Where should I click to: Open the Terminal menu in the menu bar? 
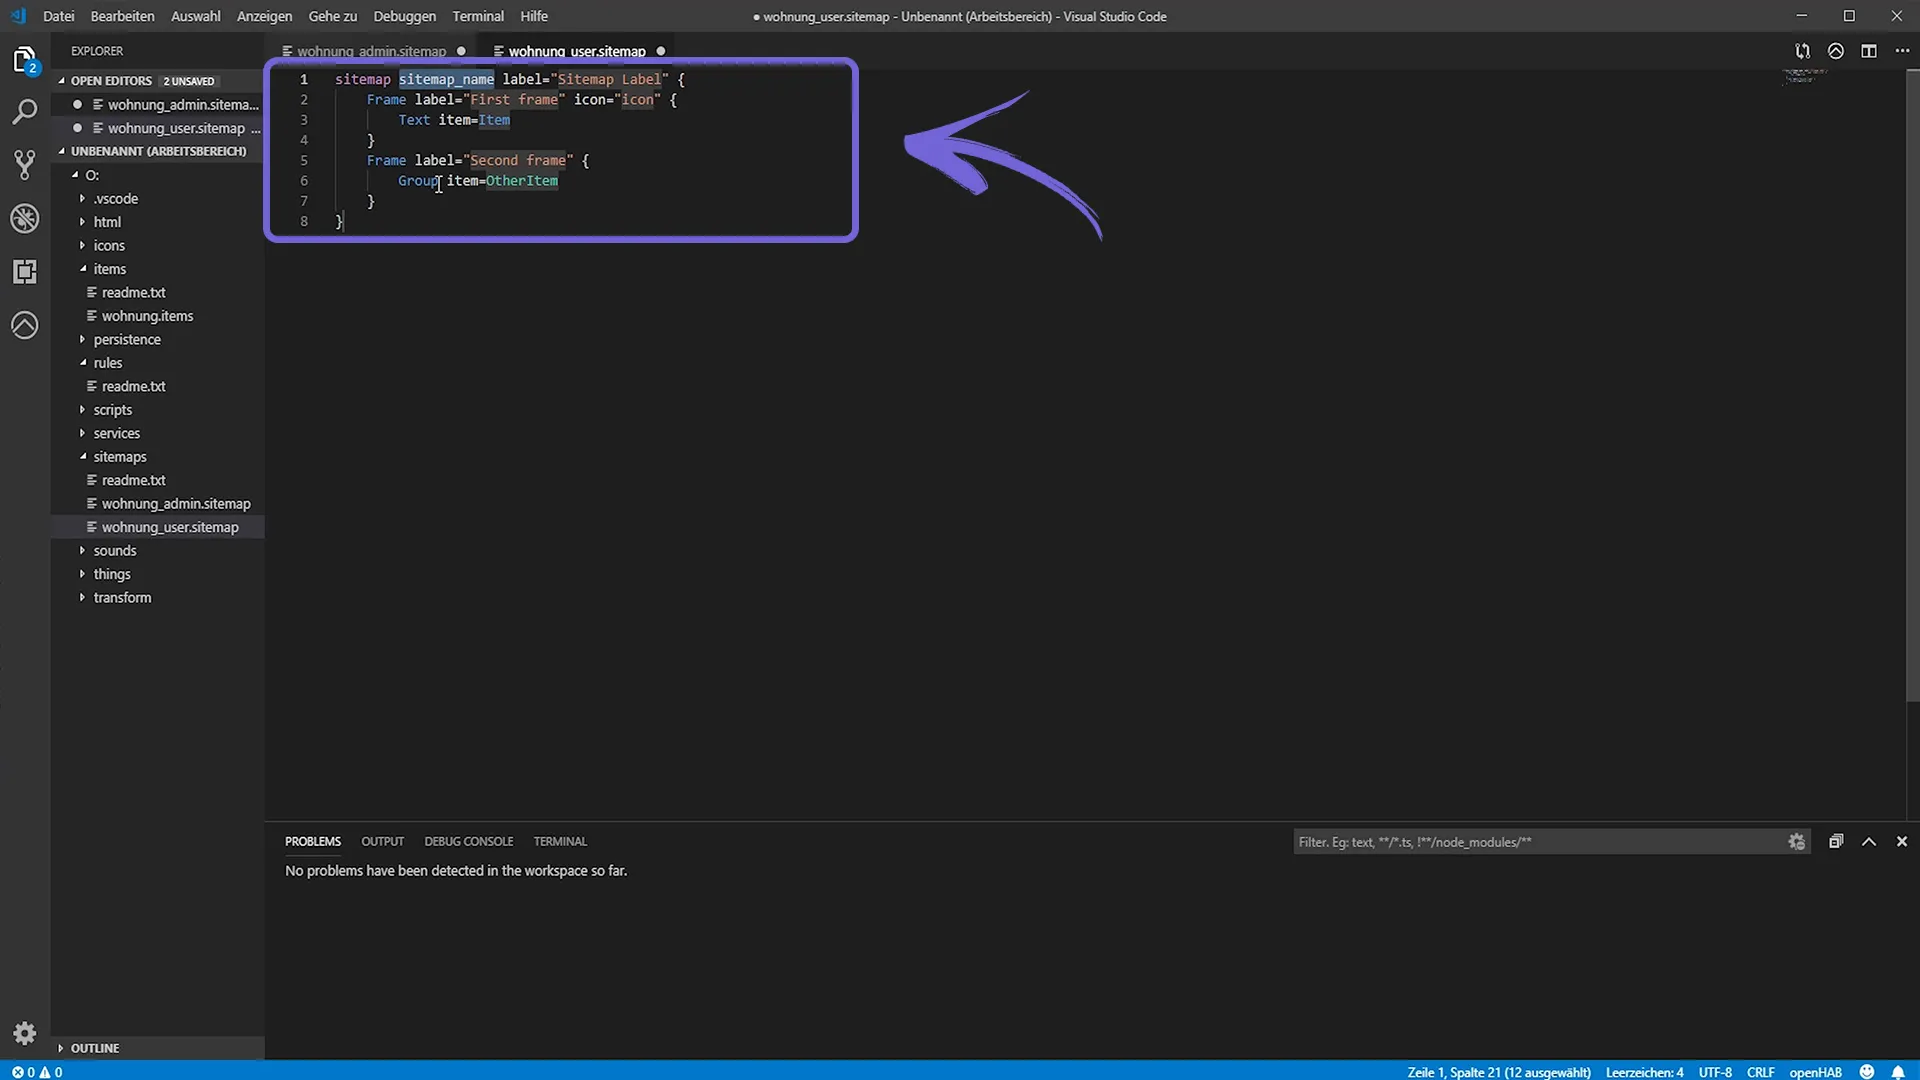(x=477, y=16)
